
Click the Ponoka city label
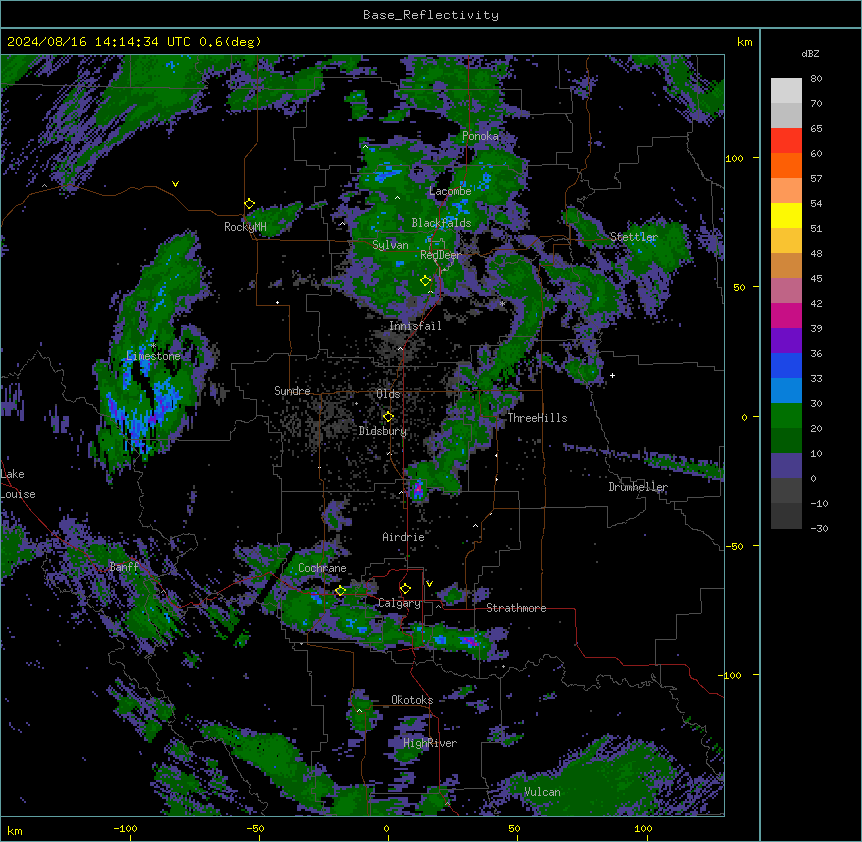point(480,136)
